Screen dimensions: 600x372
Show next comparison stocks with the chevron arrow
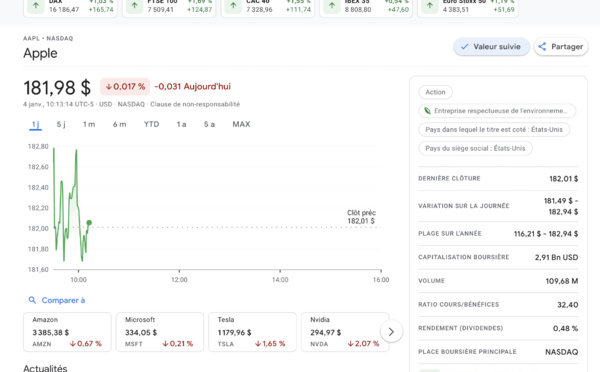tap(391, 331)
